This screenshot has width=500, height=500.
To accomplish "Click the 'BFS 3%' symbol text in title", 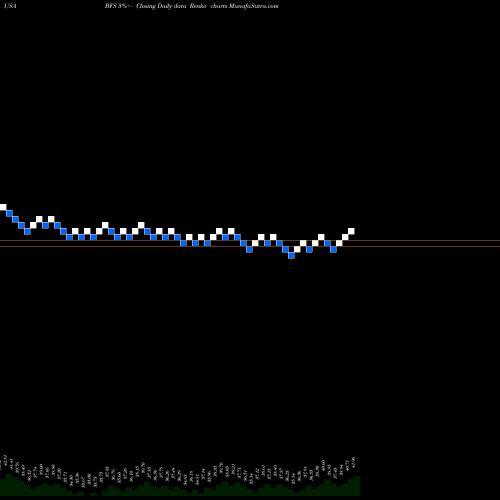I will tap(116, 6).
